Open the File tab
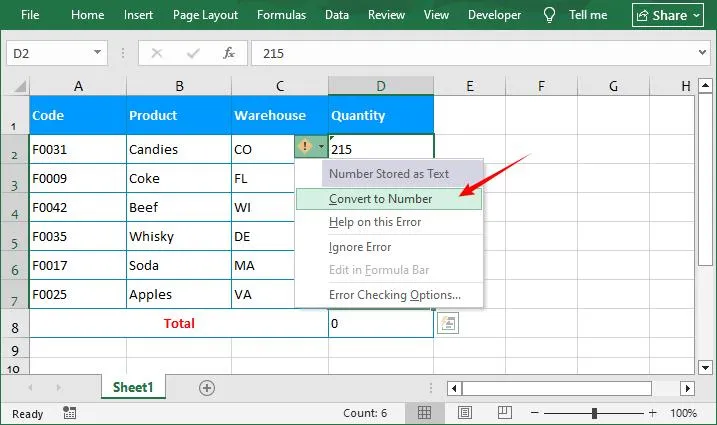Screen dimensions: 717x425 click(x=30, y=15)
